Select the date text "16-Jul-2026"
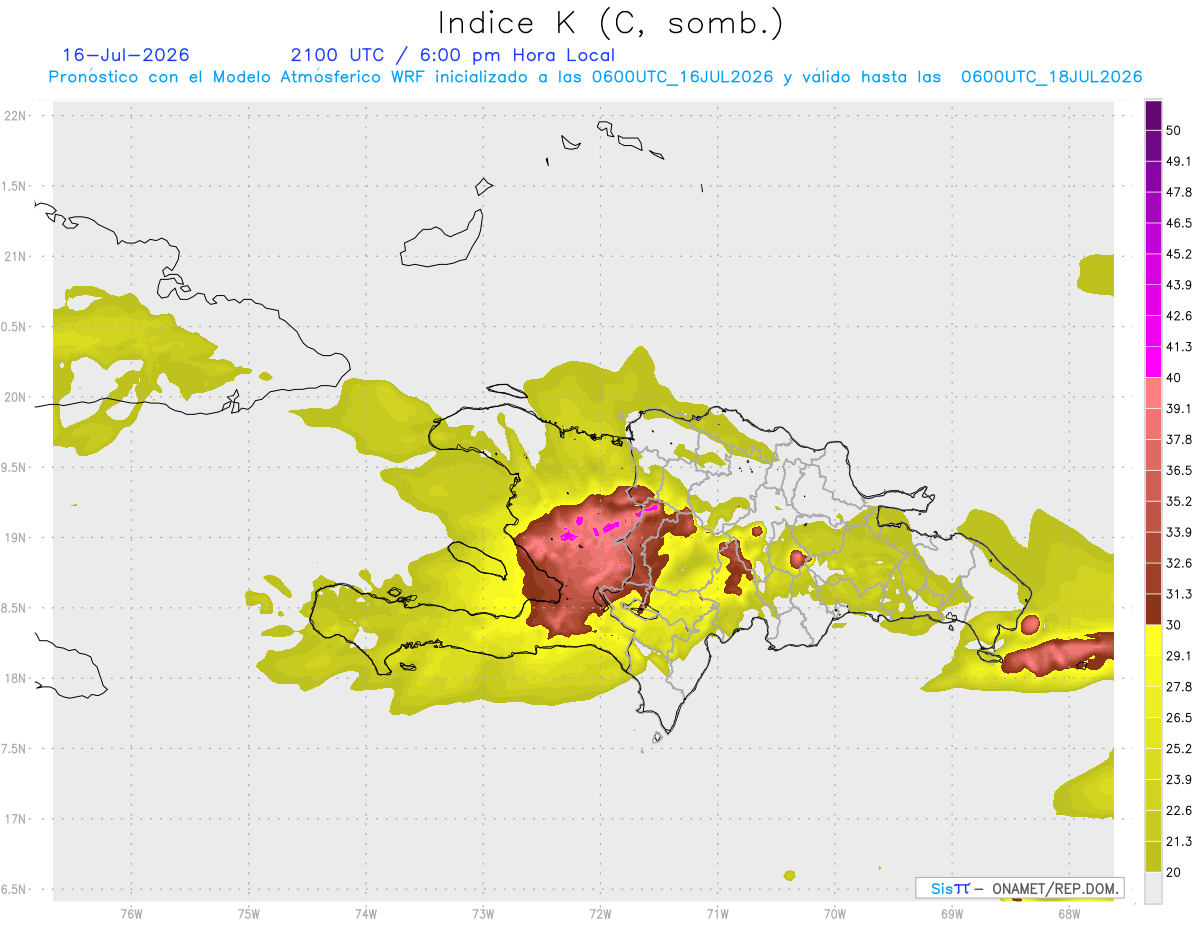 pyautogui.click(x=126, y=55)
